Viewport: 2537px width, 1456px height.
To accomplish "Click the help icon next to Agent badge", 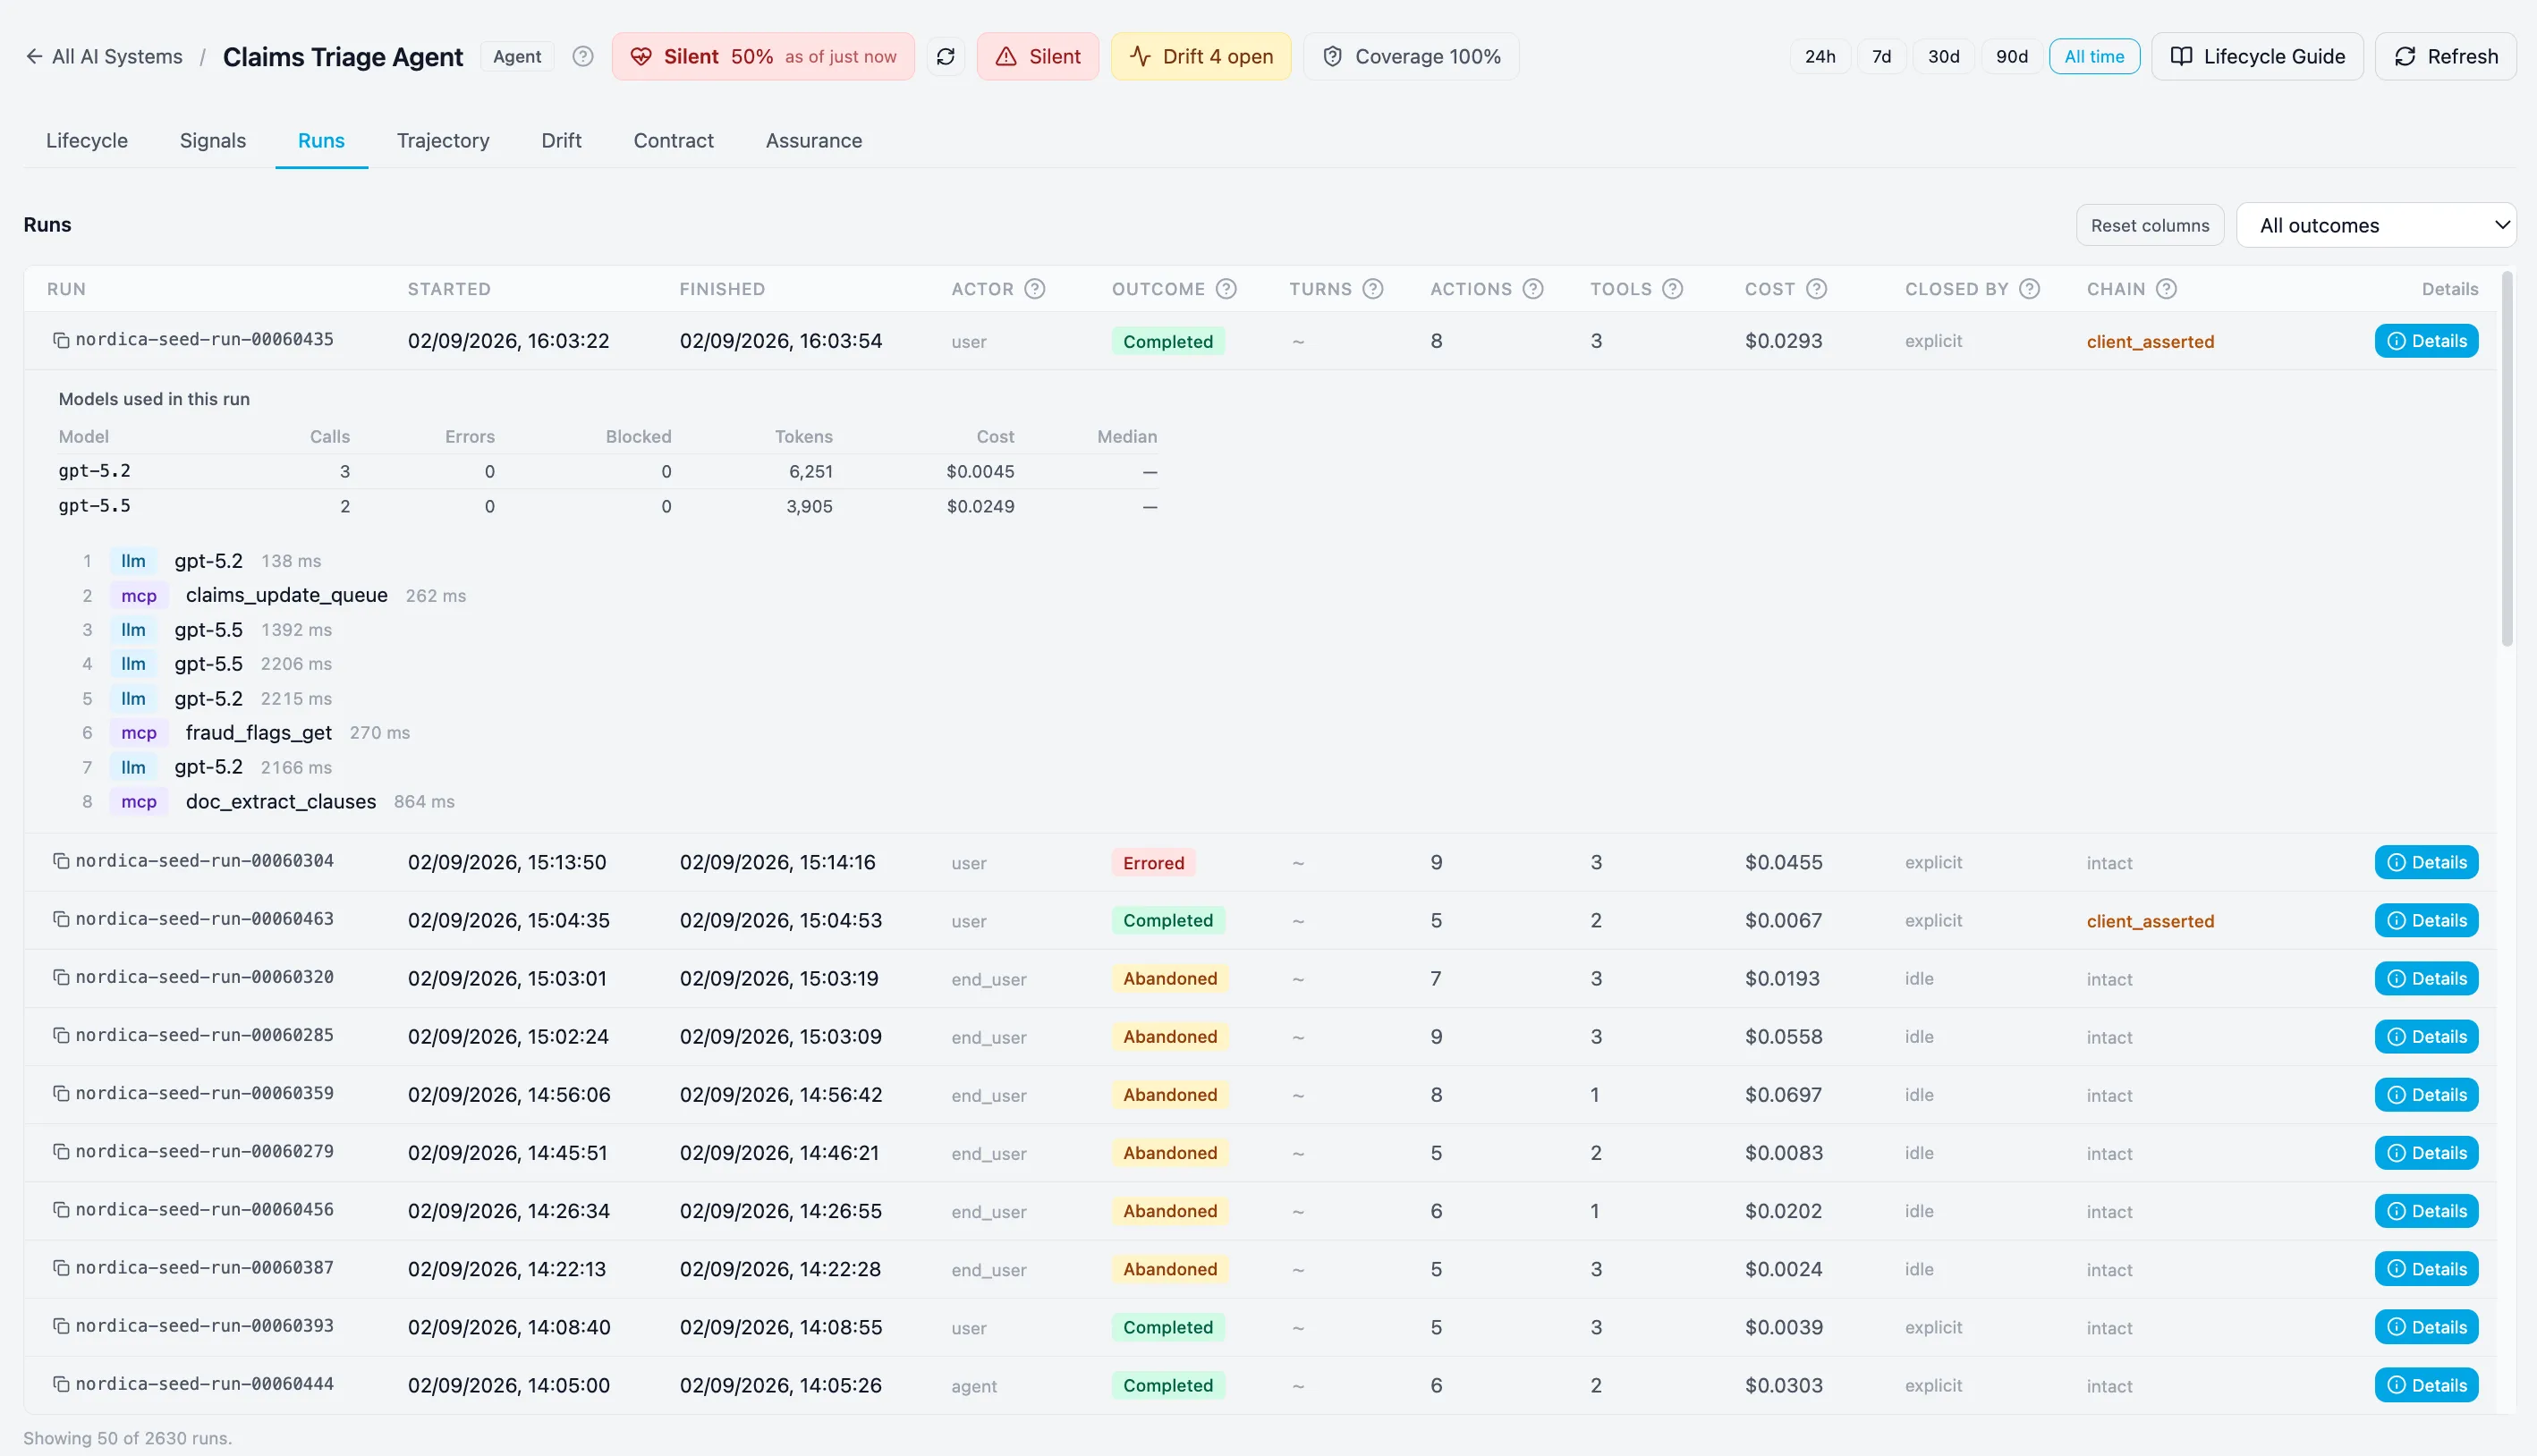I will pos(583,56).
